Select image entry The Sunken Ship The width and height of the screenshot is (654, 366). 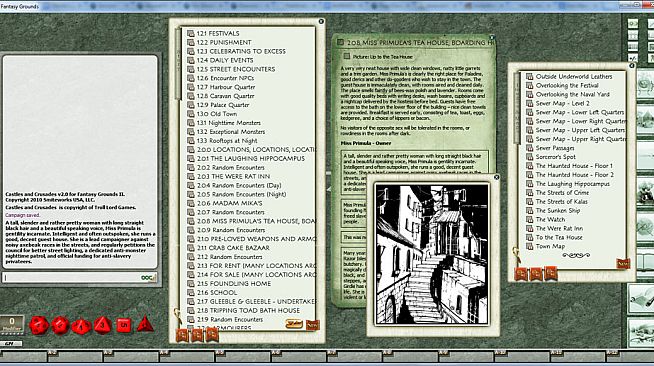[558, 211]
